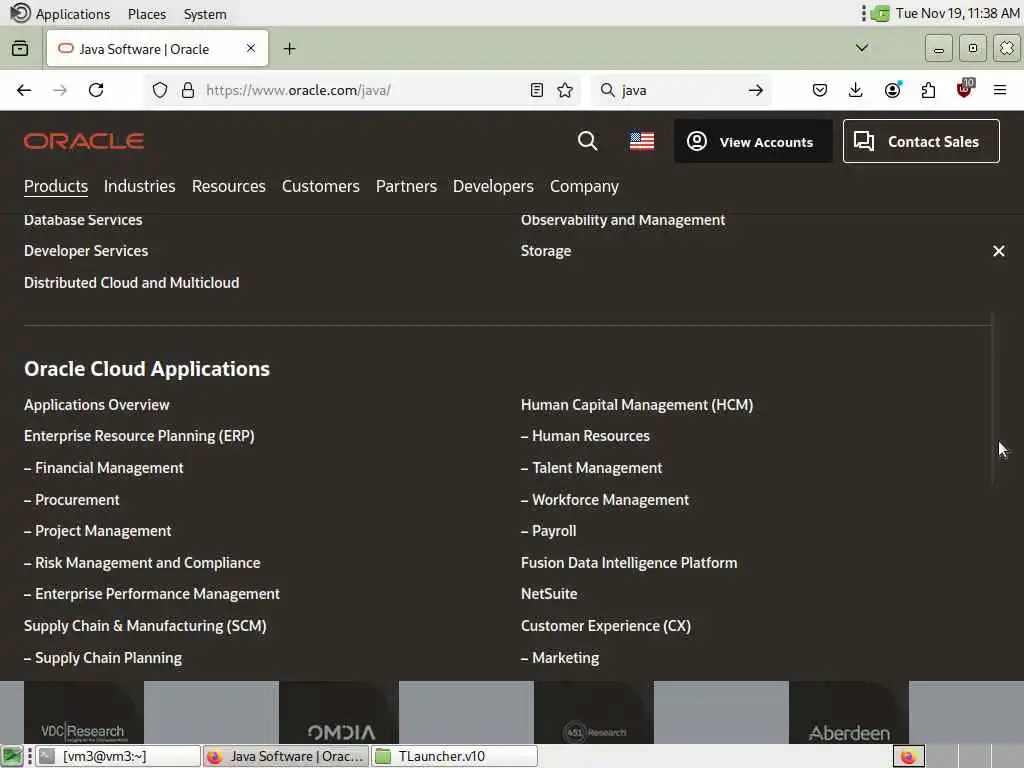Open the Company menu
Image resolution: width=1024 pixels, height=768 pixels.
pyautogui.click(x=584, y=186)
